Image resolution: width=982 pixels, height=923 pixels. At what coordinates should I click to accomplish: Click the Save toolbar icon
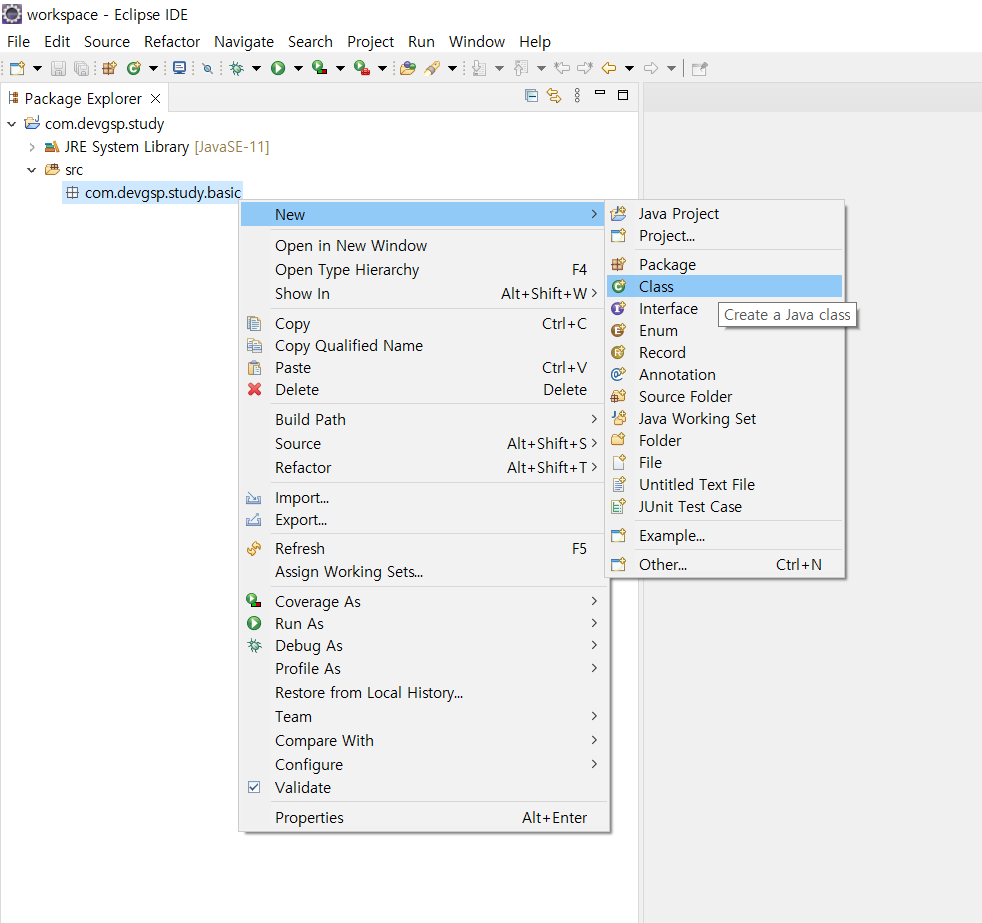[x=58, y=68]
